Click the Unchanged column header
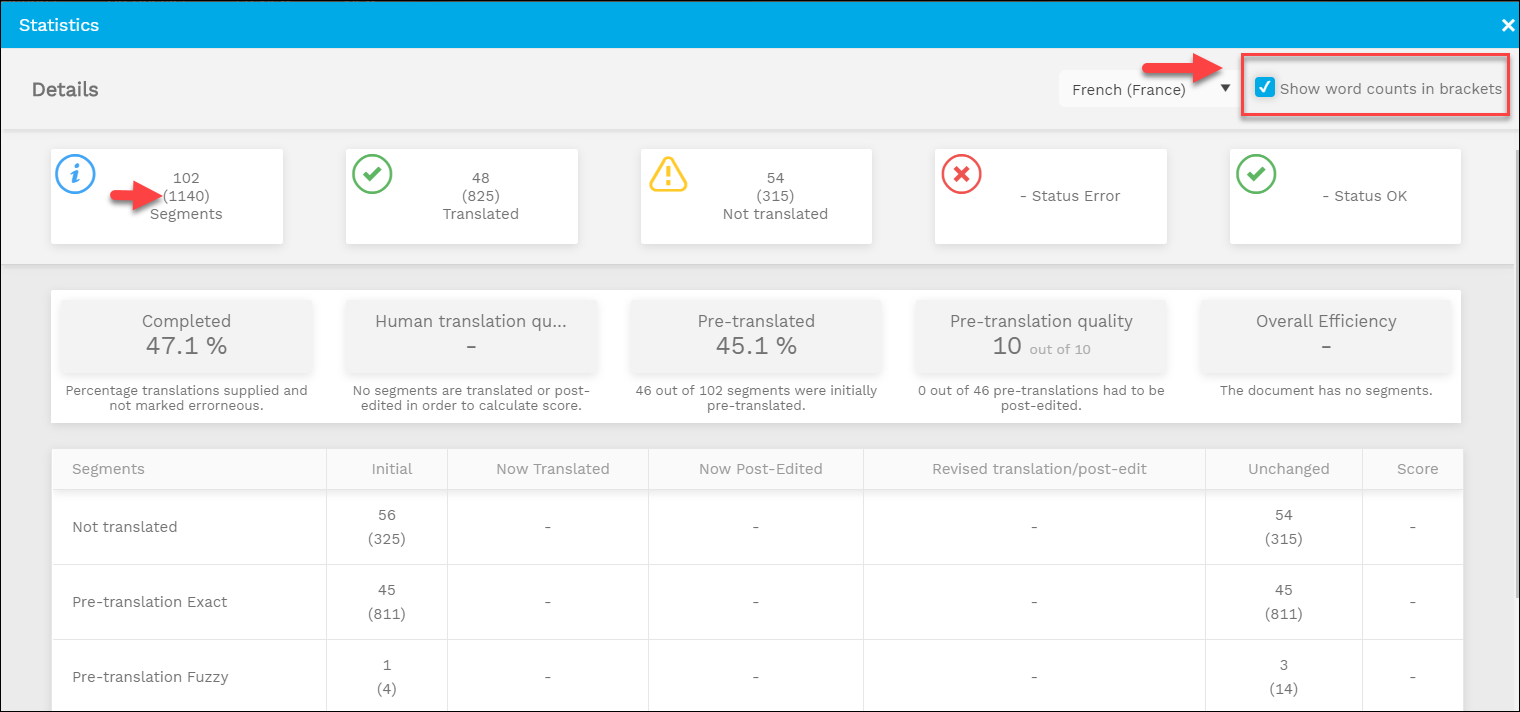1520x712 pixels. coord(1288,469)
